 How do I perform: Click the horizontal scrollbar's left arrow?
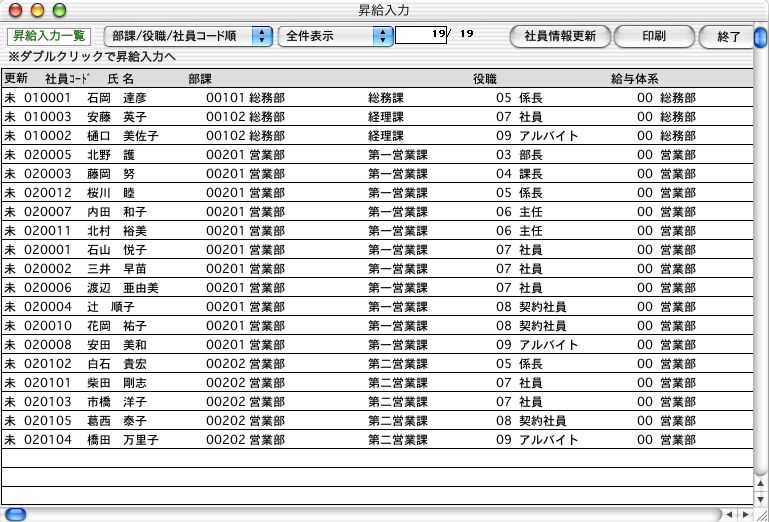pyautogui.click(x=729, y=514)
